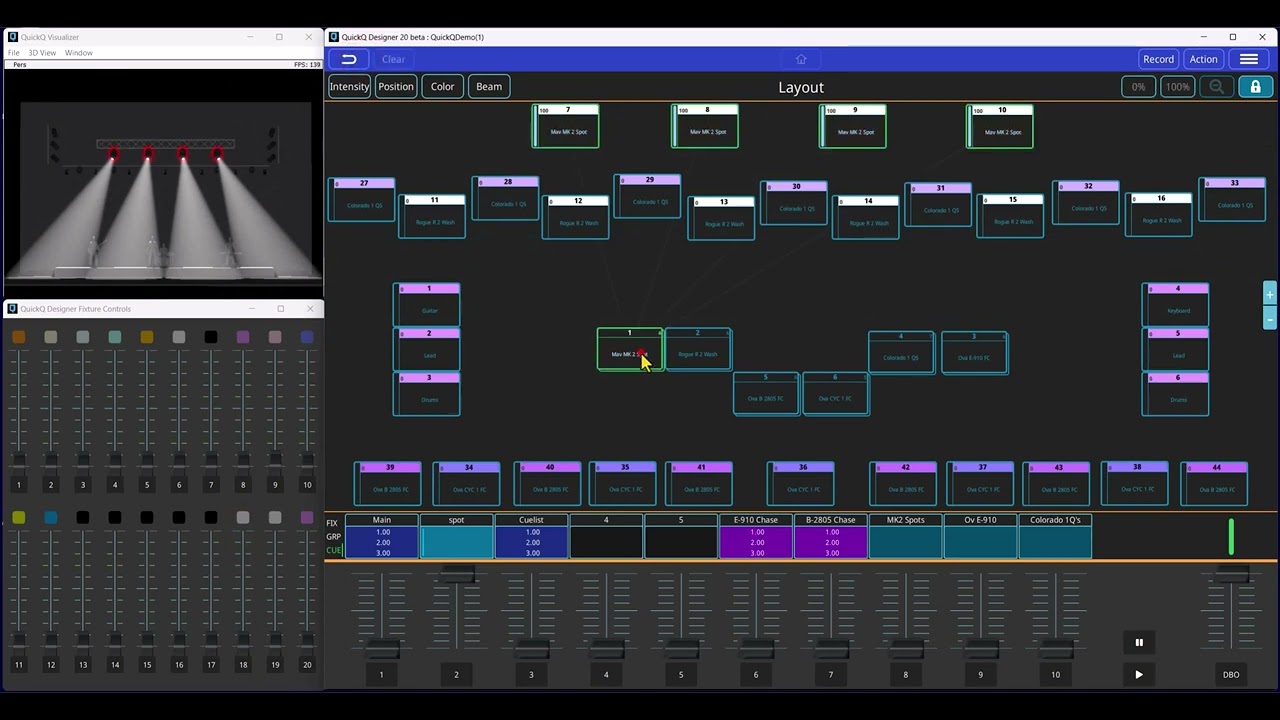Switch to the Color tab
1280x720 pixels.
point(443,87)
